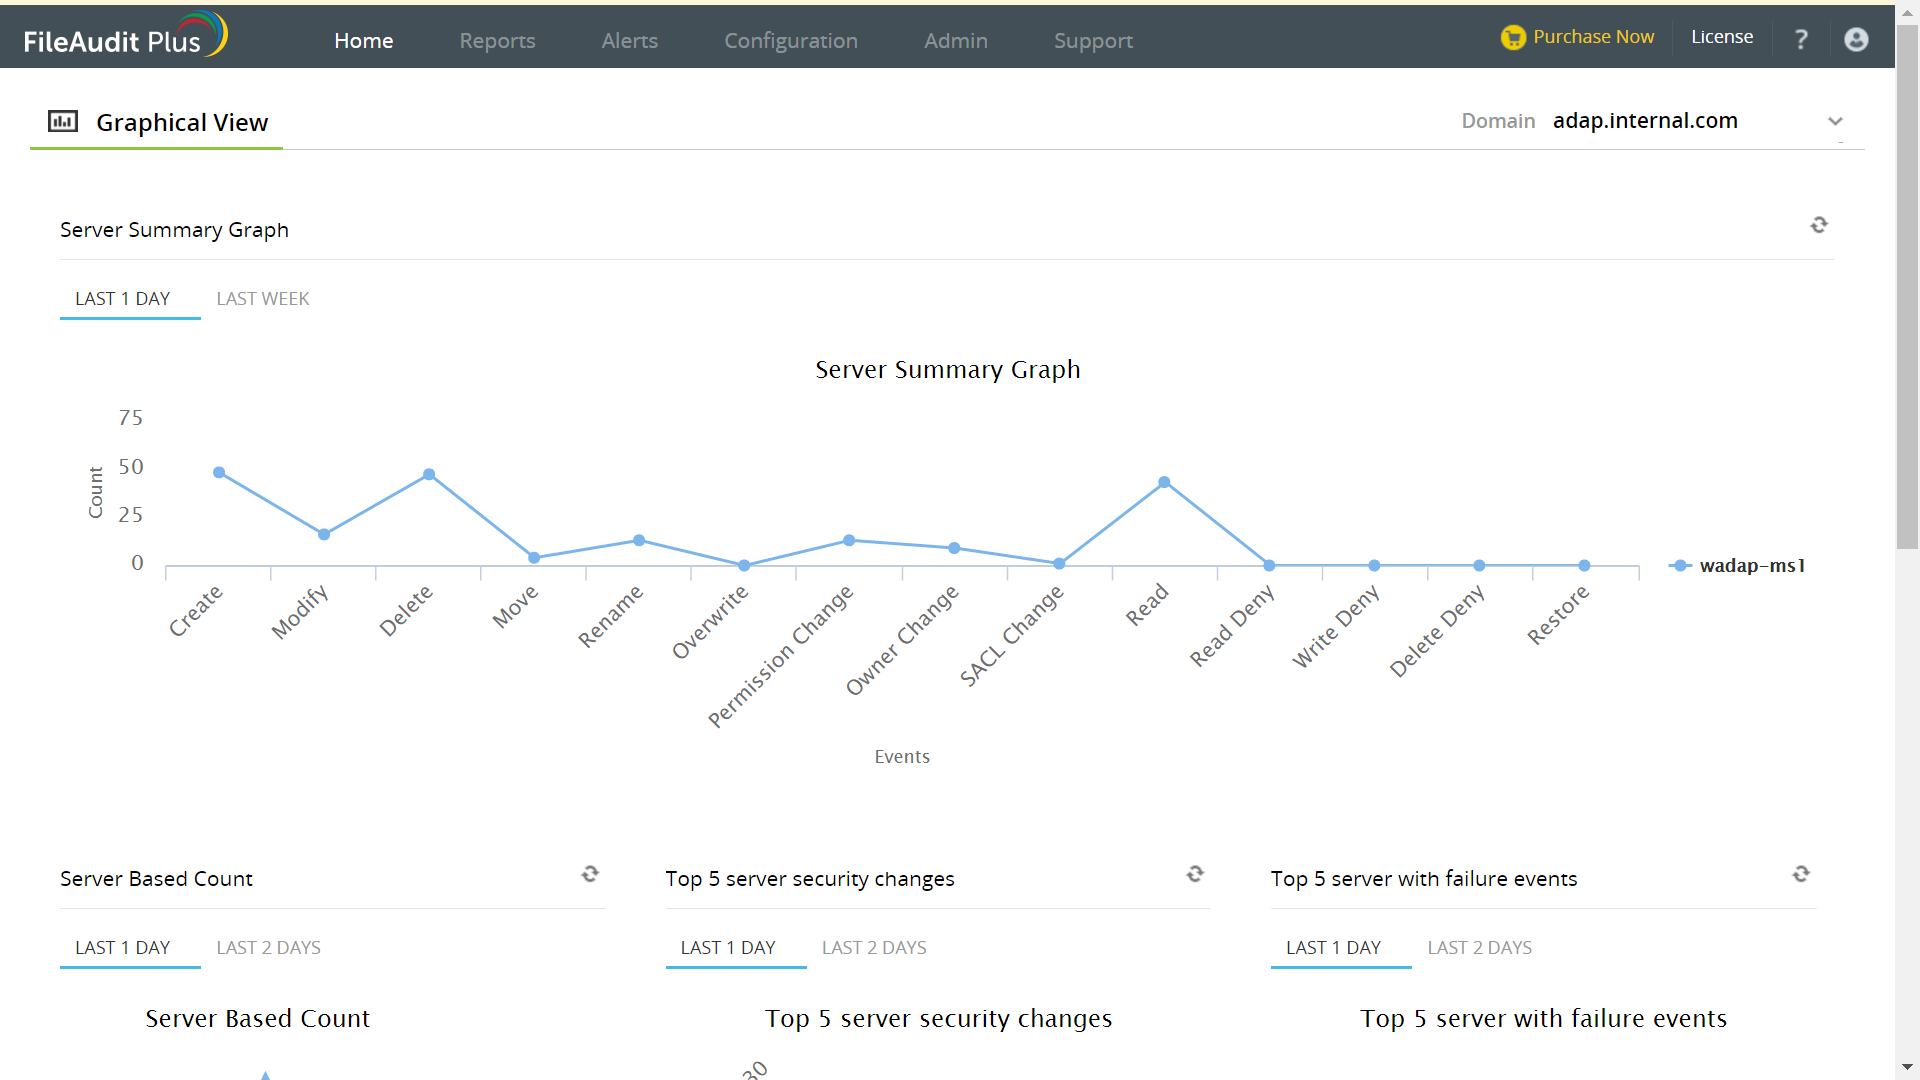The width and height of the screenshot is (1920, 1080).
Task: Select Last 2 Days for Server Based Count
Action: click(x=268, y=948)
